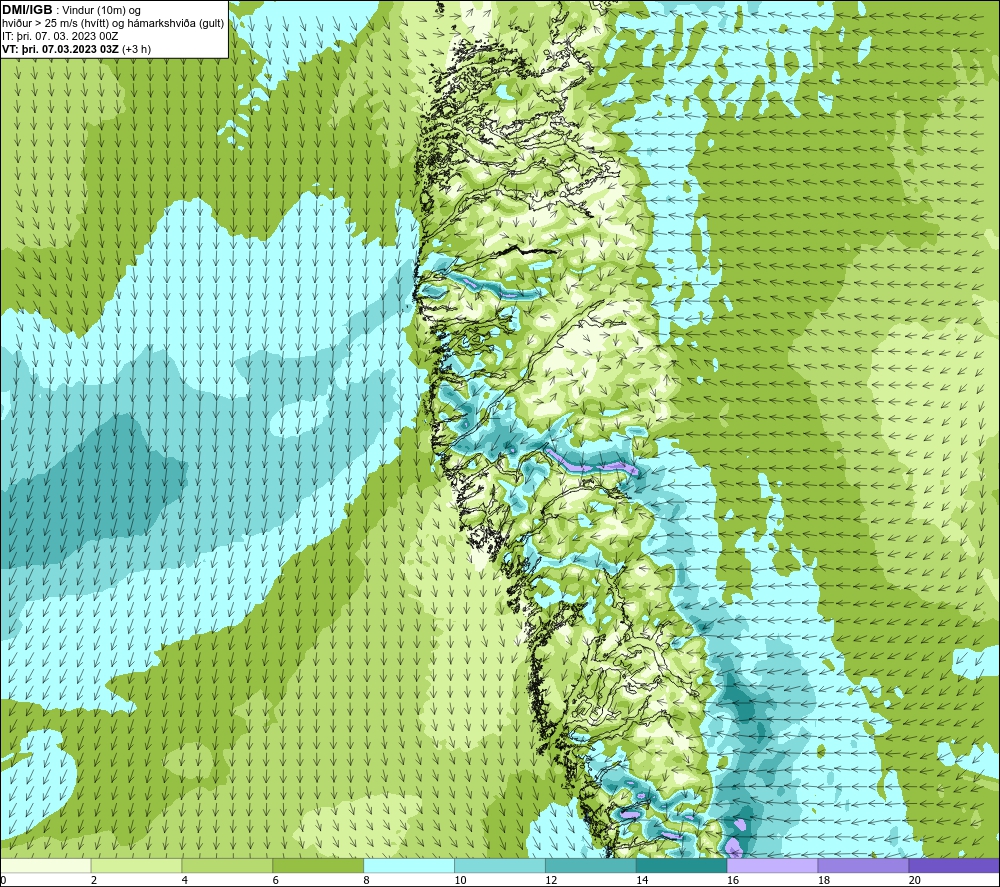Click the DMI/IGB title in the legend box
Viewport: 1000px width, 887px height.
click(x=27, y=10)
